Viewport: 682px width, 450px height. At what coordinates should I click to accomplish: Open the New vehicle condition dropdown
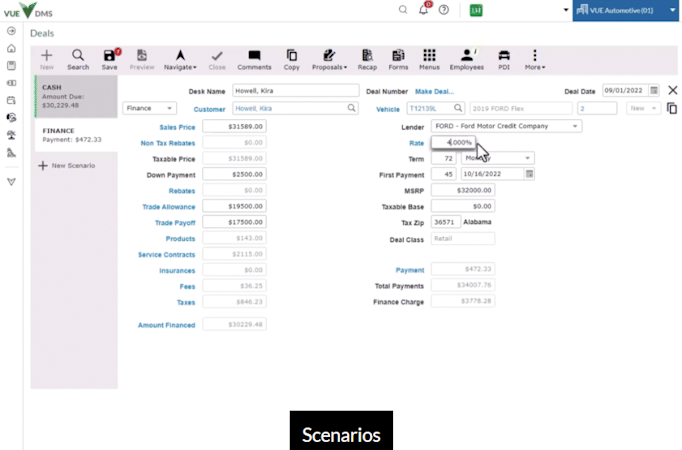[x=643, y=108]
